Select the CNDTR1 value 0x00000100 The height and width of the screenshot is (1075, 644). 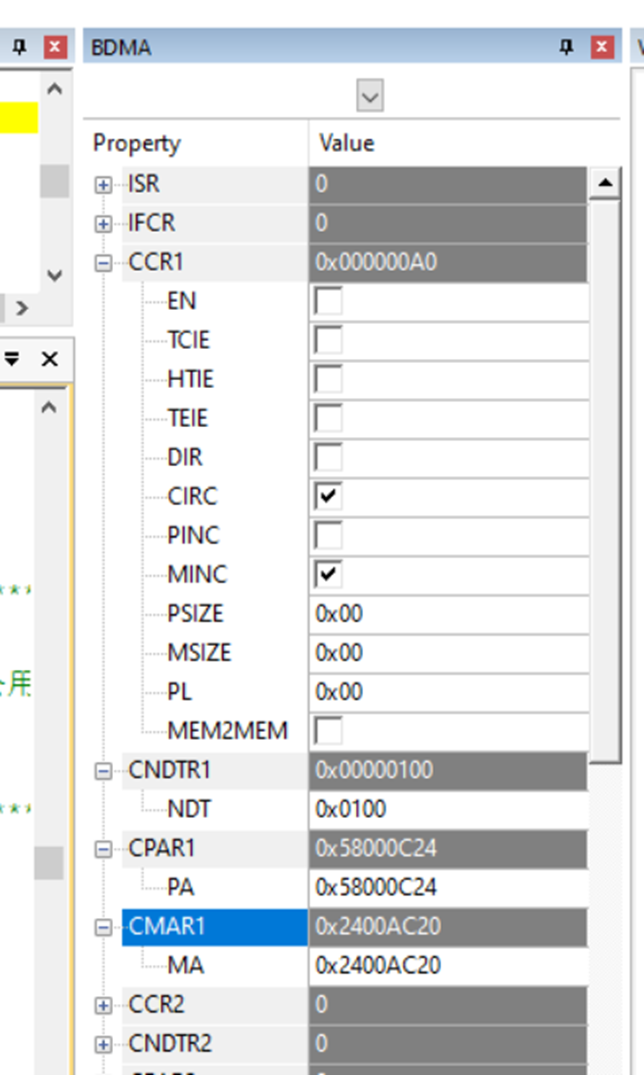click(x=449, y=770)
